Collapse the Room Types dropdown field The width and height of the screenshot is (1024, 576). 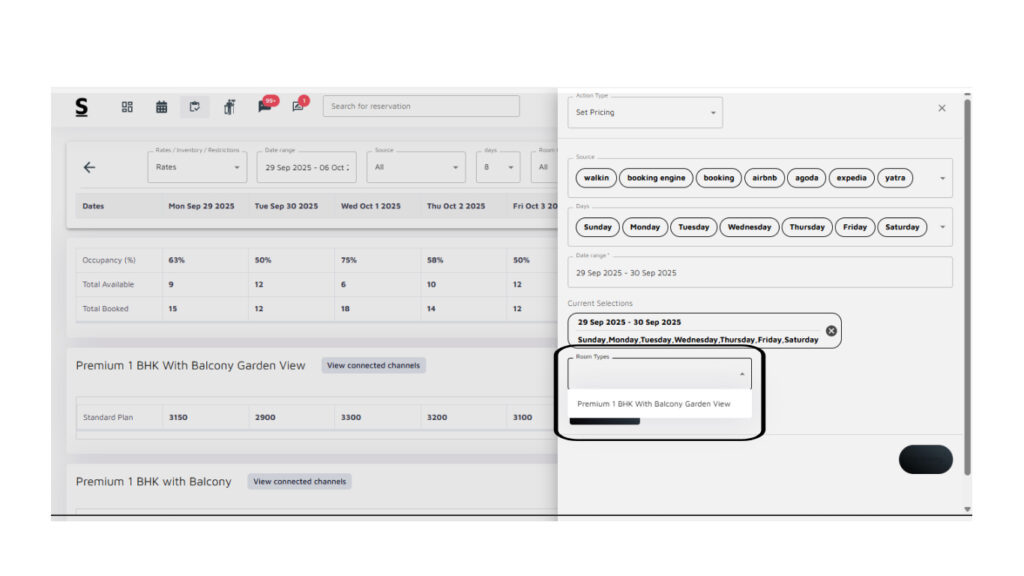coord(741,374)
